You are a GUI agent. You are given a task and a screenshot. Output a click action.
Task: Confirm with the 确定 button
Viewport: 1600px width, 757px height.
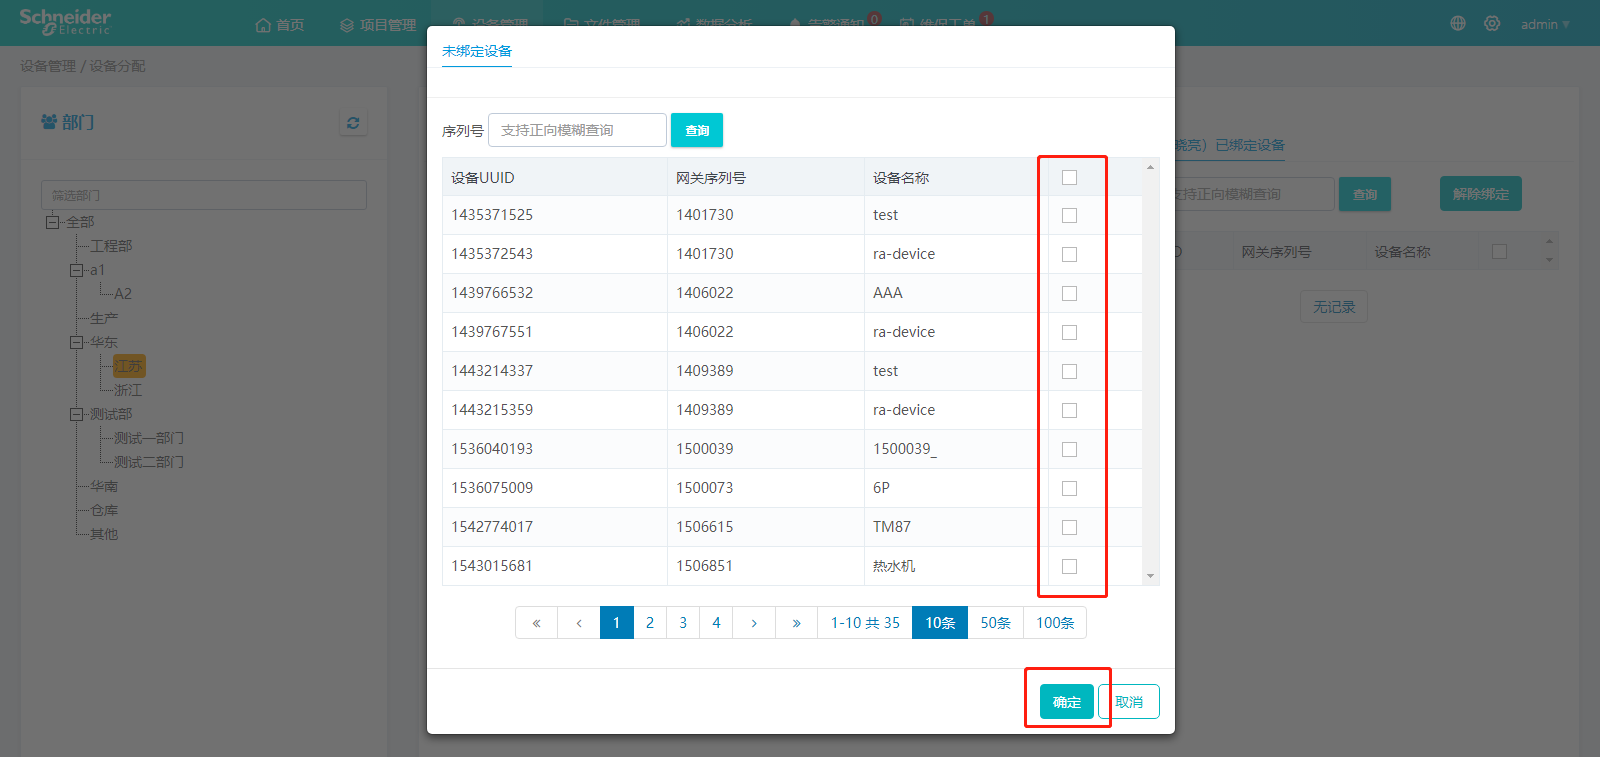[1067, 702]
